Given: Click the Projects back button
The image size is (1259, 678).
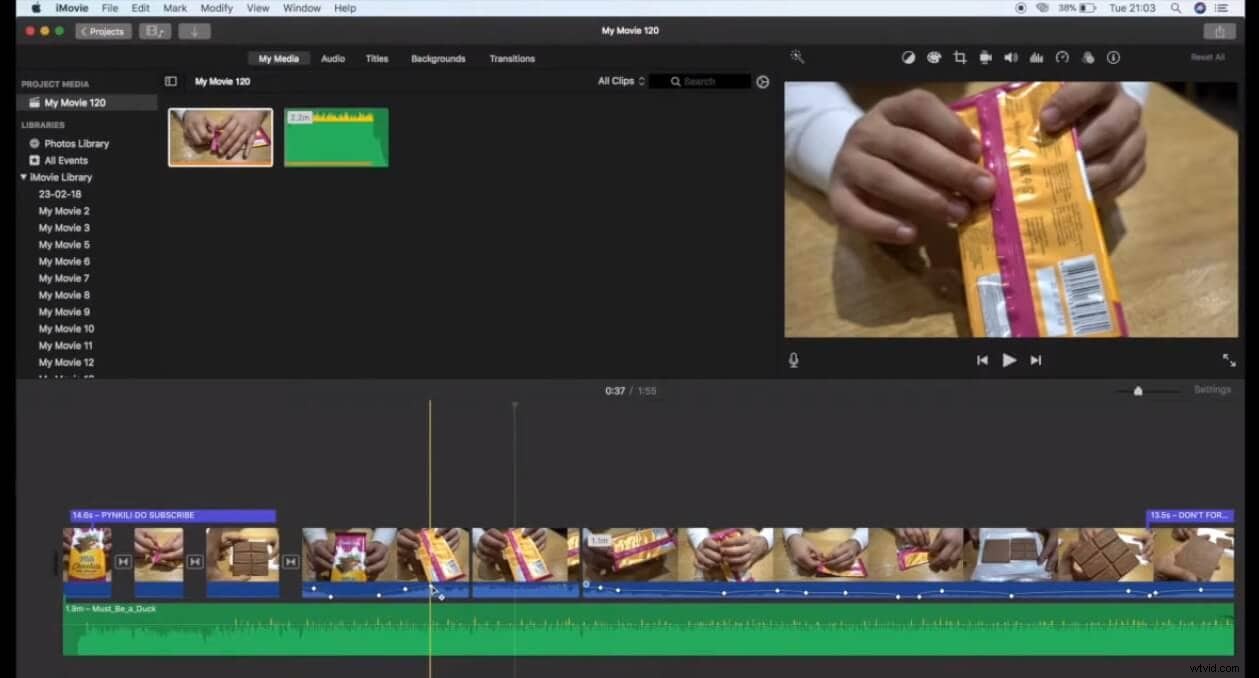Looking at the screenshot, I should (103, 30).
